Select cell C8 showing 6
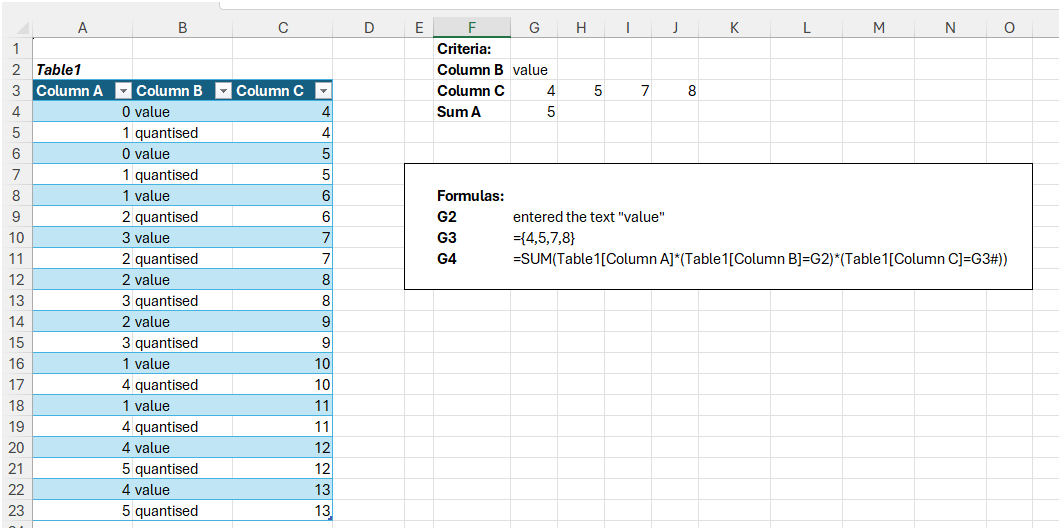 point(283,196)
